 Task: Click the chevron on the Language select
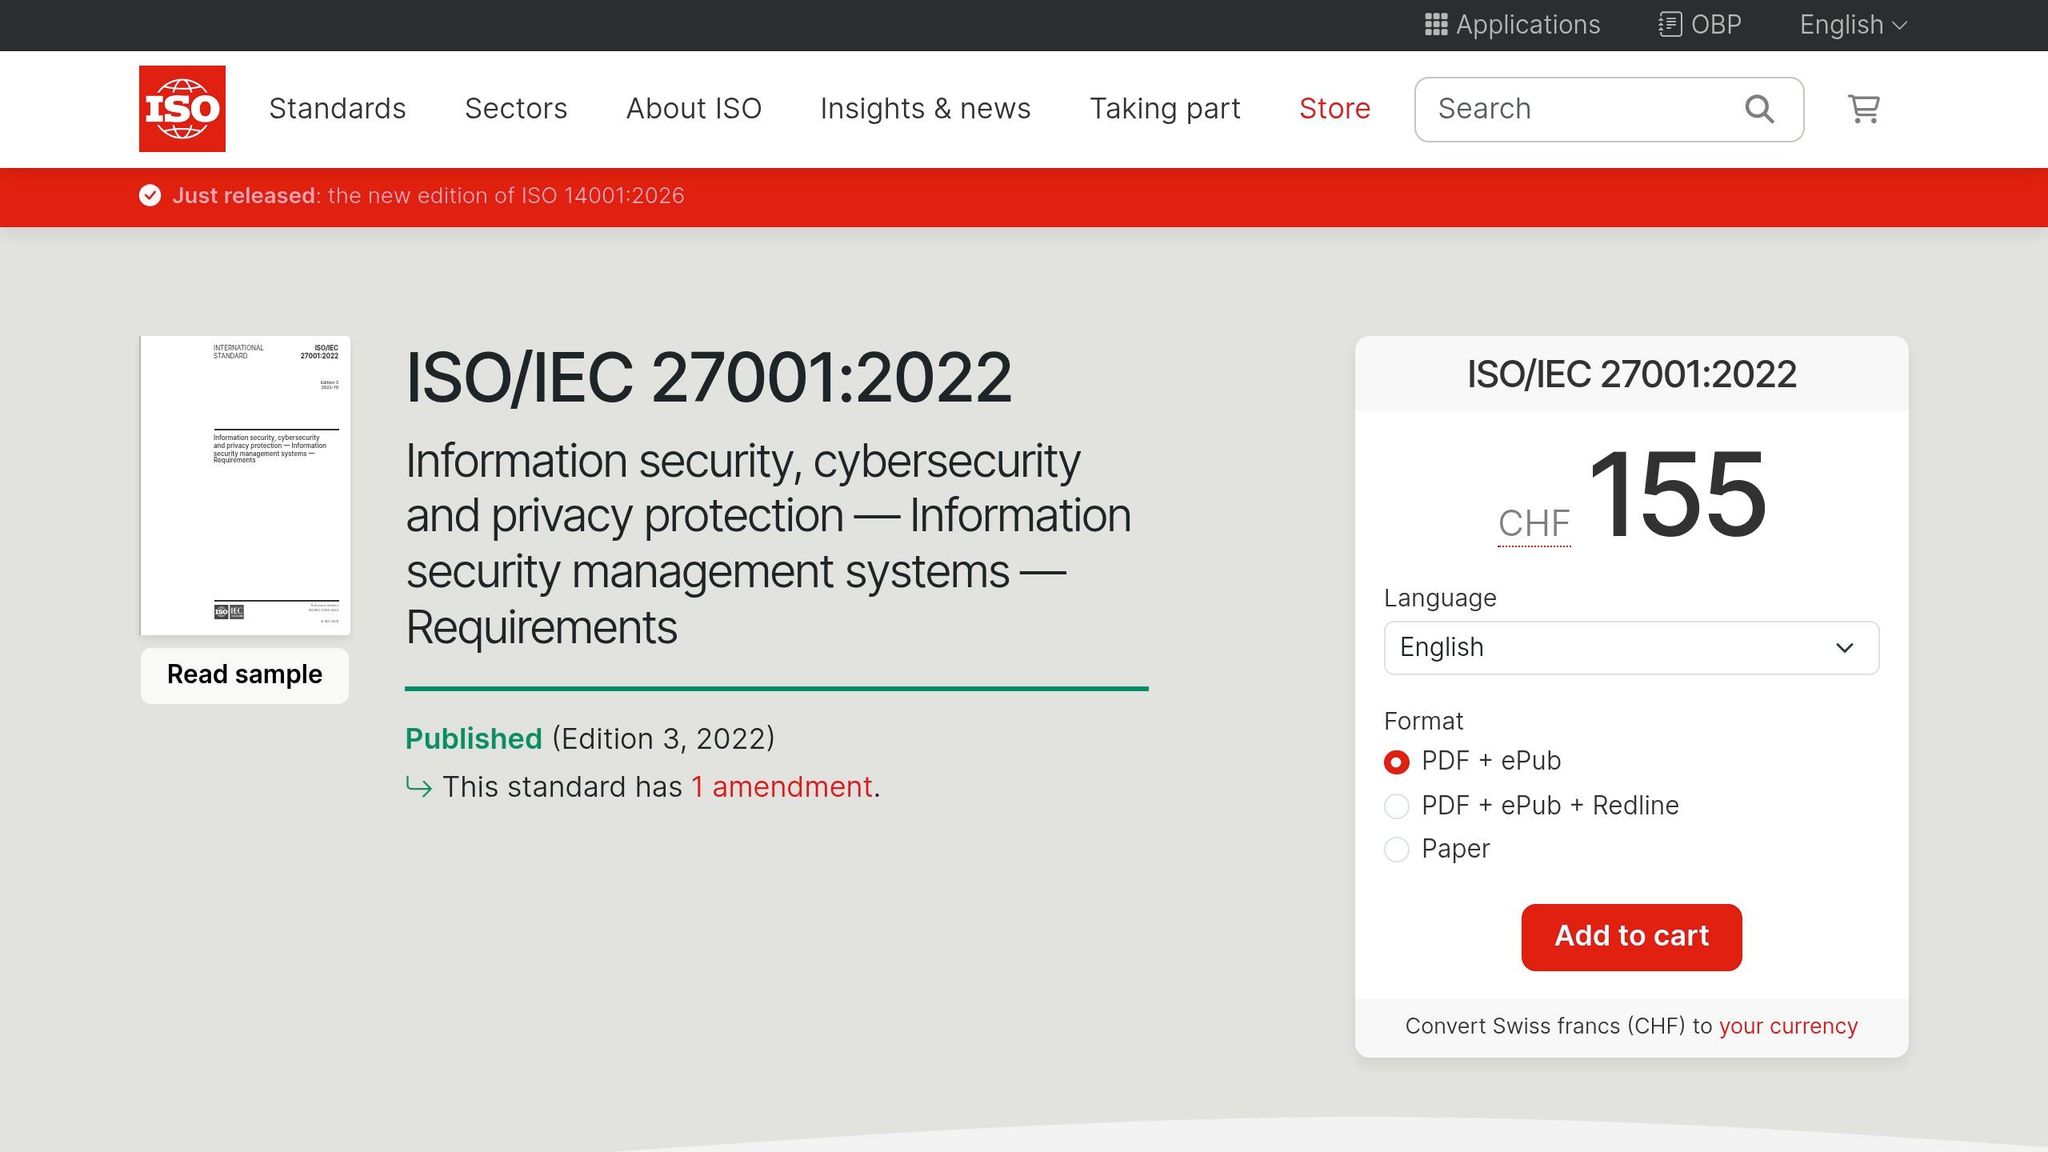point(1845,648)
